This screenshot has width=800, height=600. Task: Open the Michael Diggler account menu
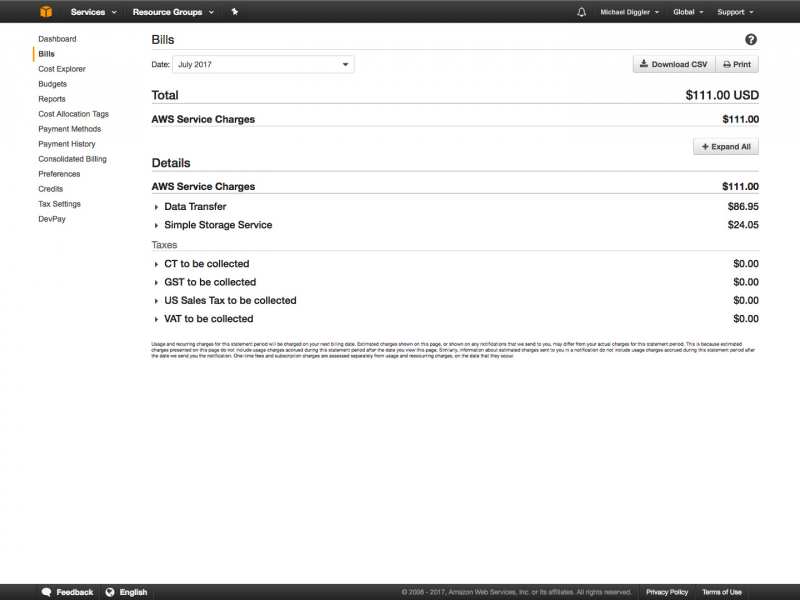coord(630,12)
